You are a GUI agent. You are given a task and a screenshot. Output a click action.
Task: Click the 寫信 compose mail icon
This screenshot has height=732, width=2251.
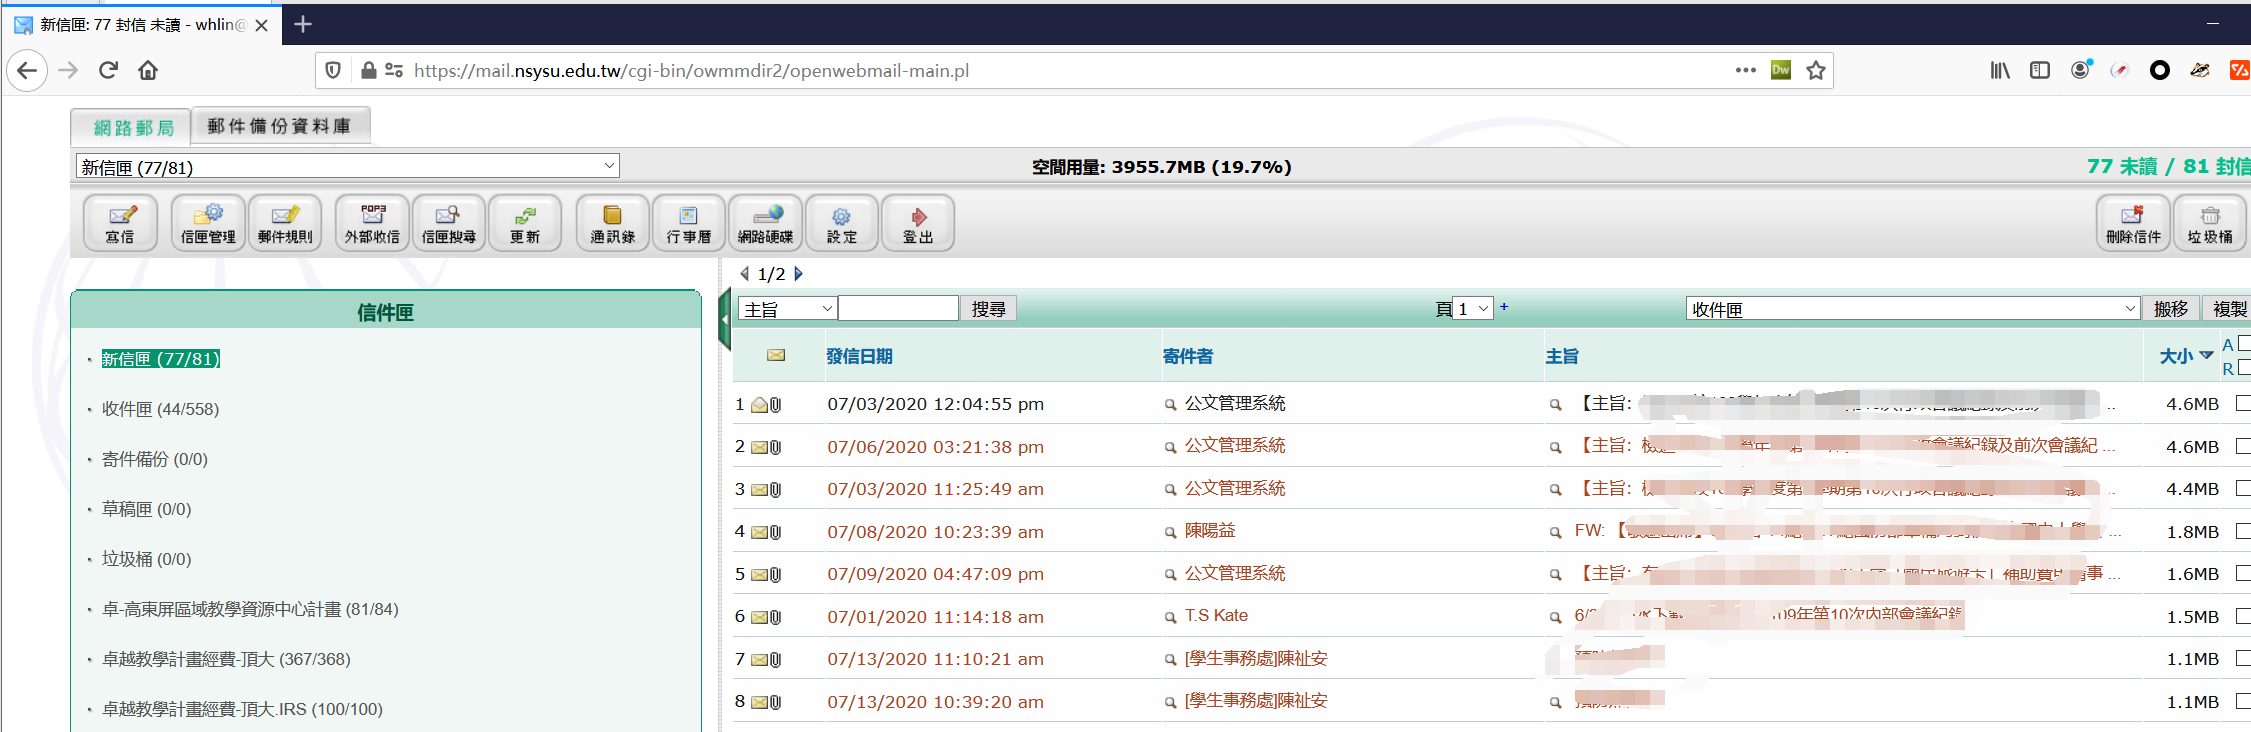121,222
